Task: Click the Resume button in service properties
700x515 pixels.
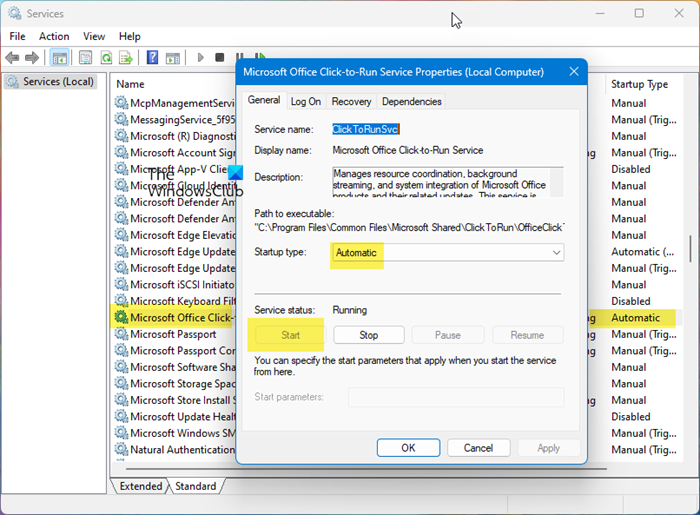Action: coord(528,335)
